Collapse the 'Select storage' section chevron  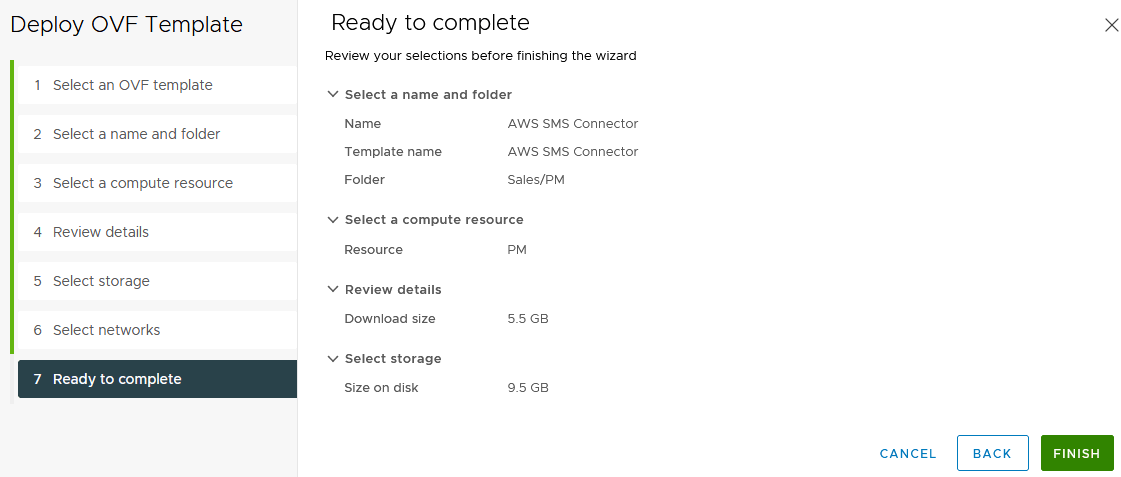tap(333, 359)
